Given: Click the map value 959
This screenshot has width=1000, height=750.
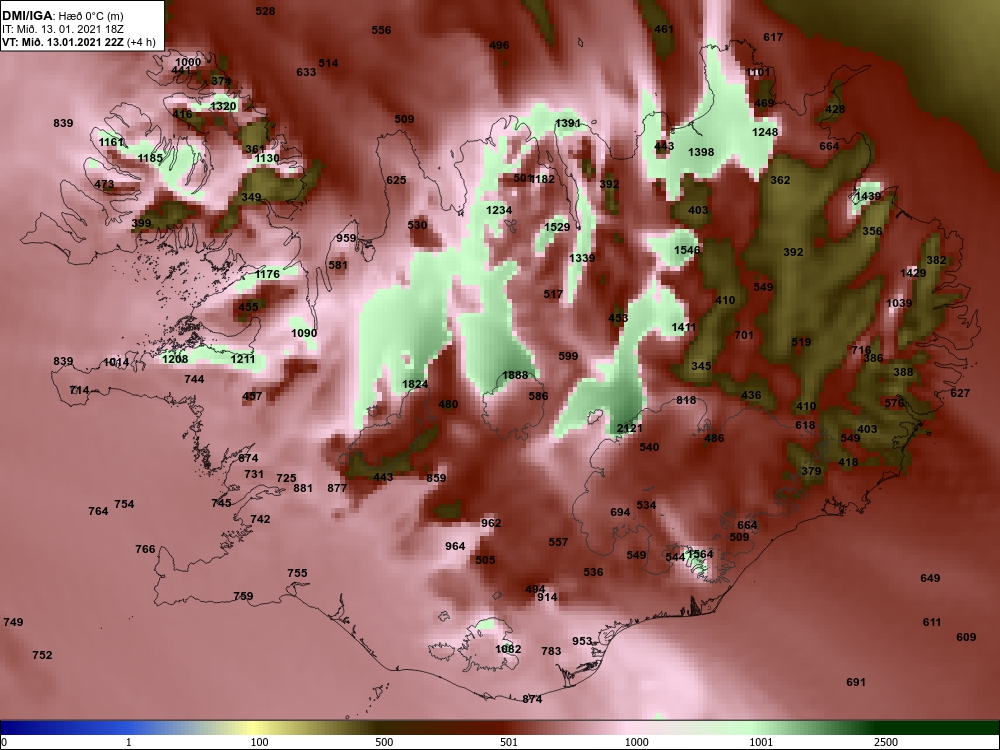Looking at the screenshot, I should [x=346, y=238].
